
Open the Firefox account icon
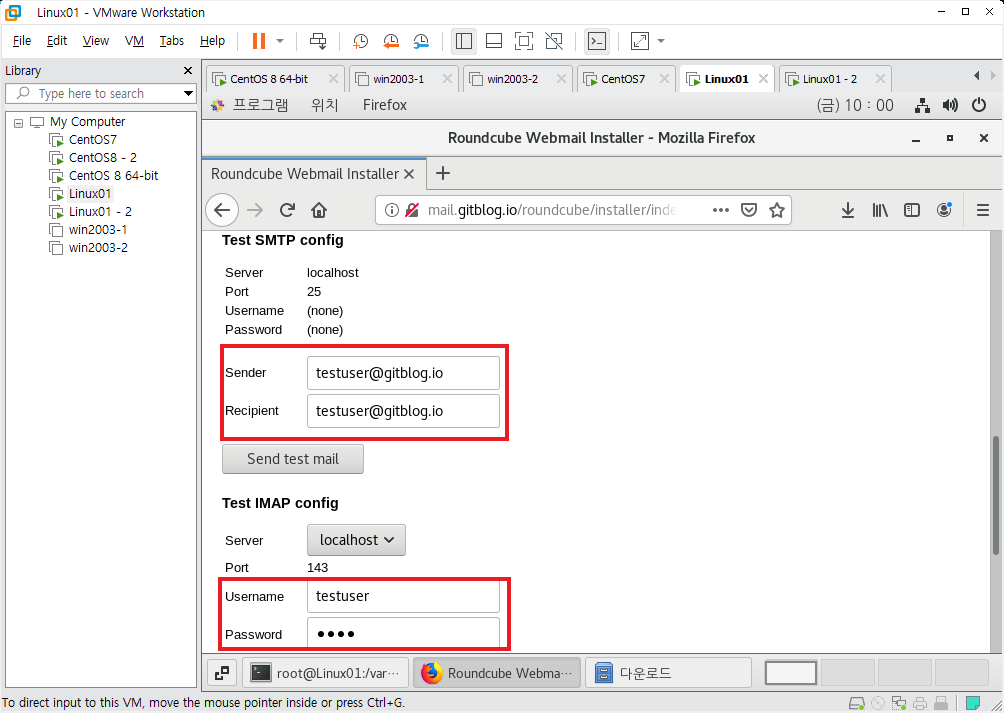click(944, 210)
